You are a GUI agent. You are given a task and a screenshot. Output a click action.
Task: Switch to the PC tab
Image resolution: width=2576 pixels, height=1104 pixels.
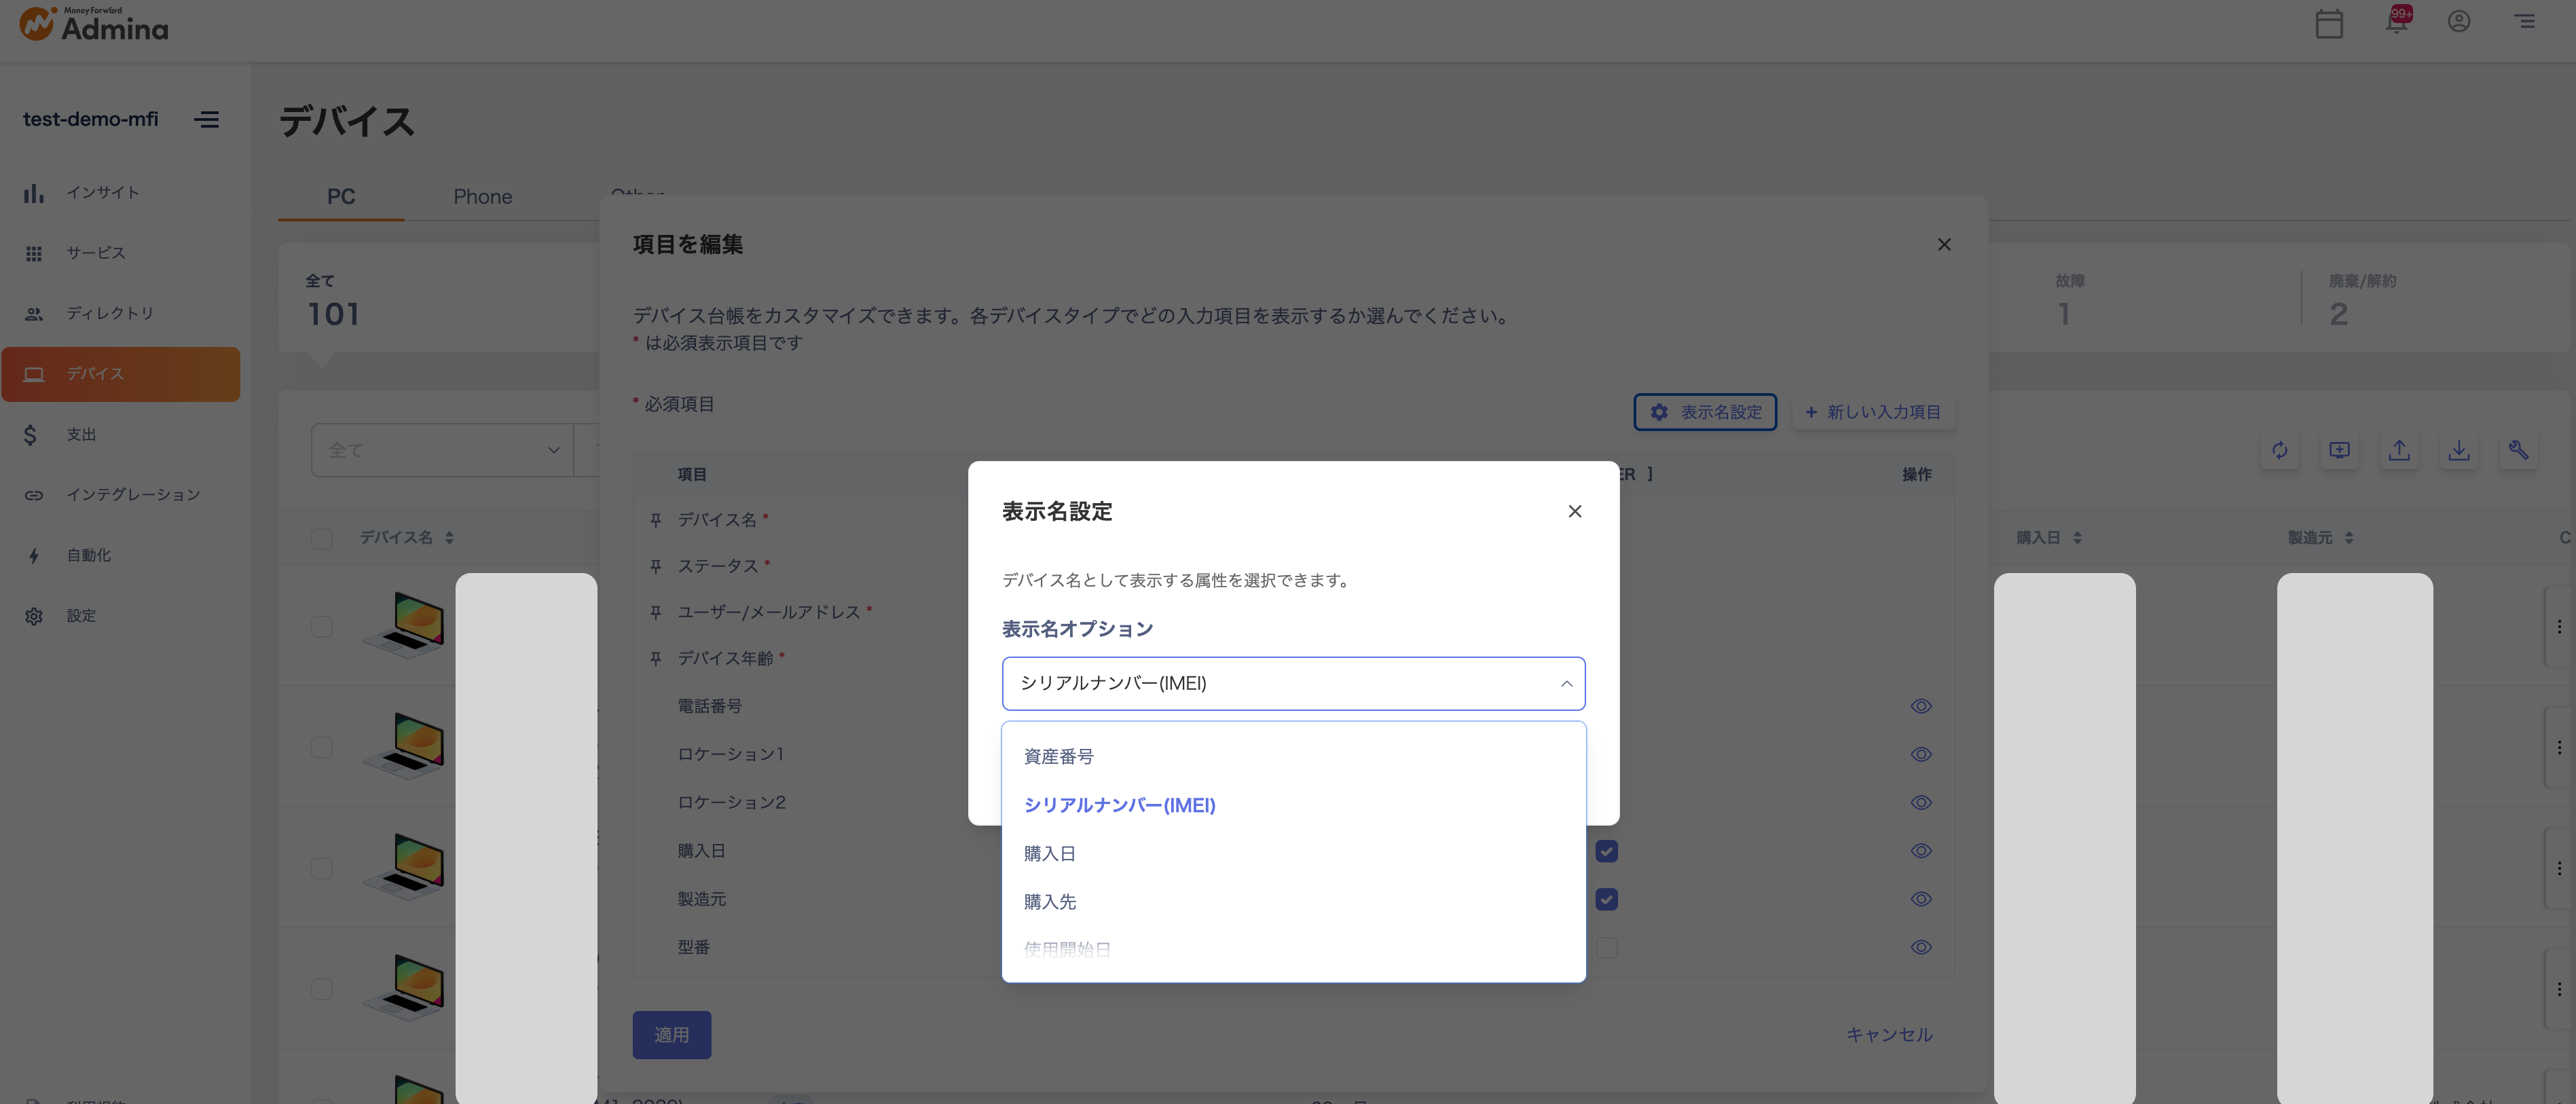tap(341, 197)
